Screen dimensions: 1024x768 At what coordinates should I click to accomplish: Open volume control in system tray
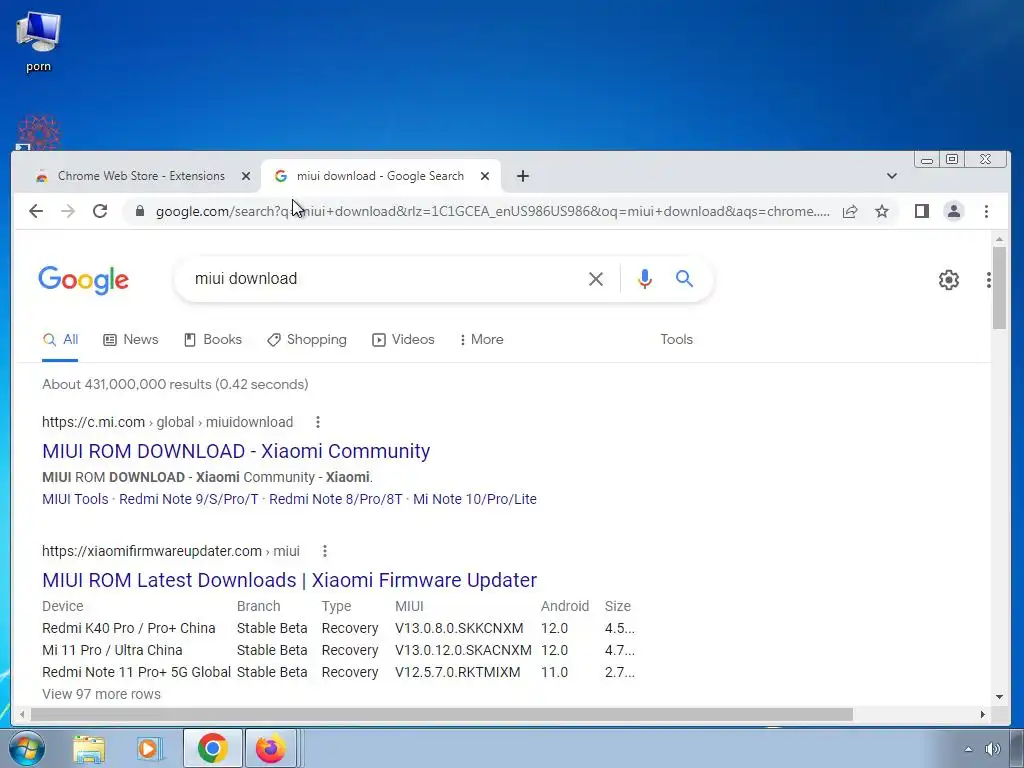[993, 749]
